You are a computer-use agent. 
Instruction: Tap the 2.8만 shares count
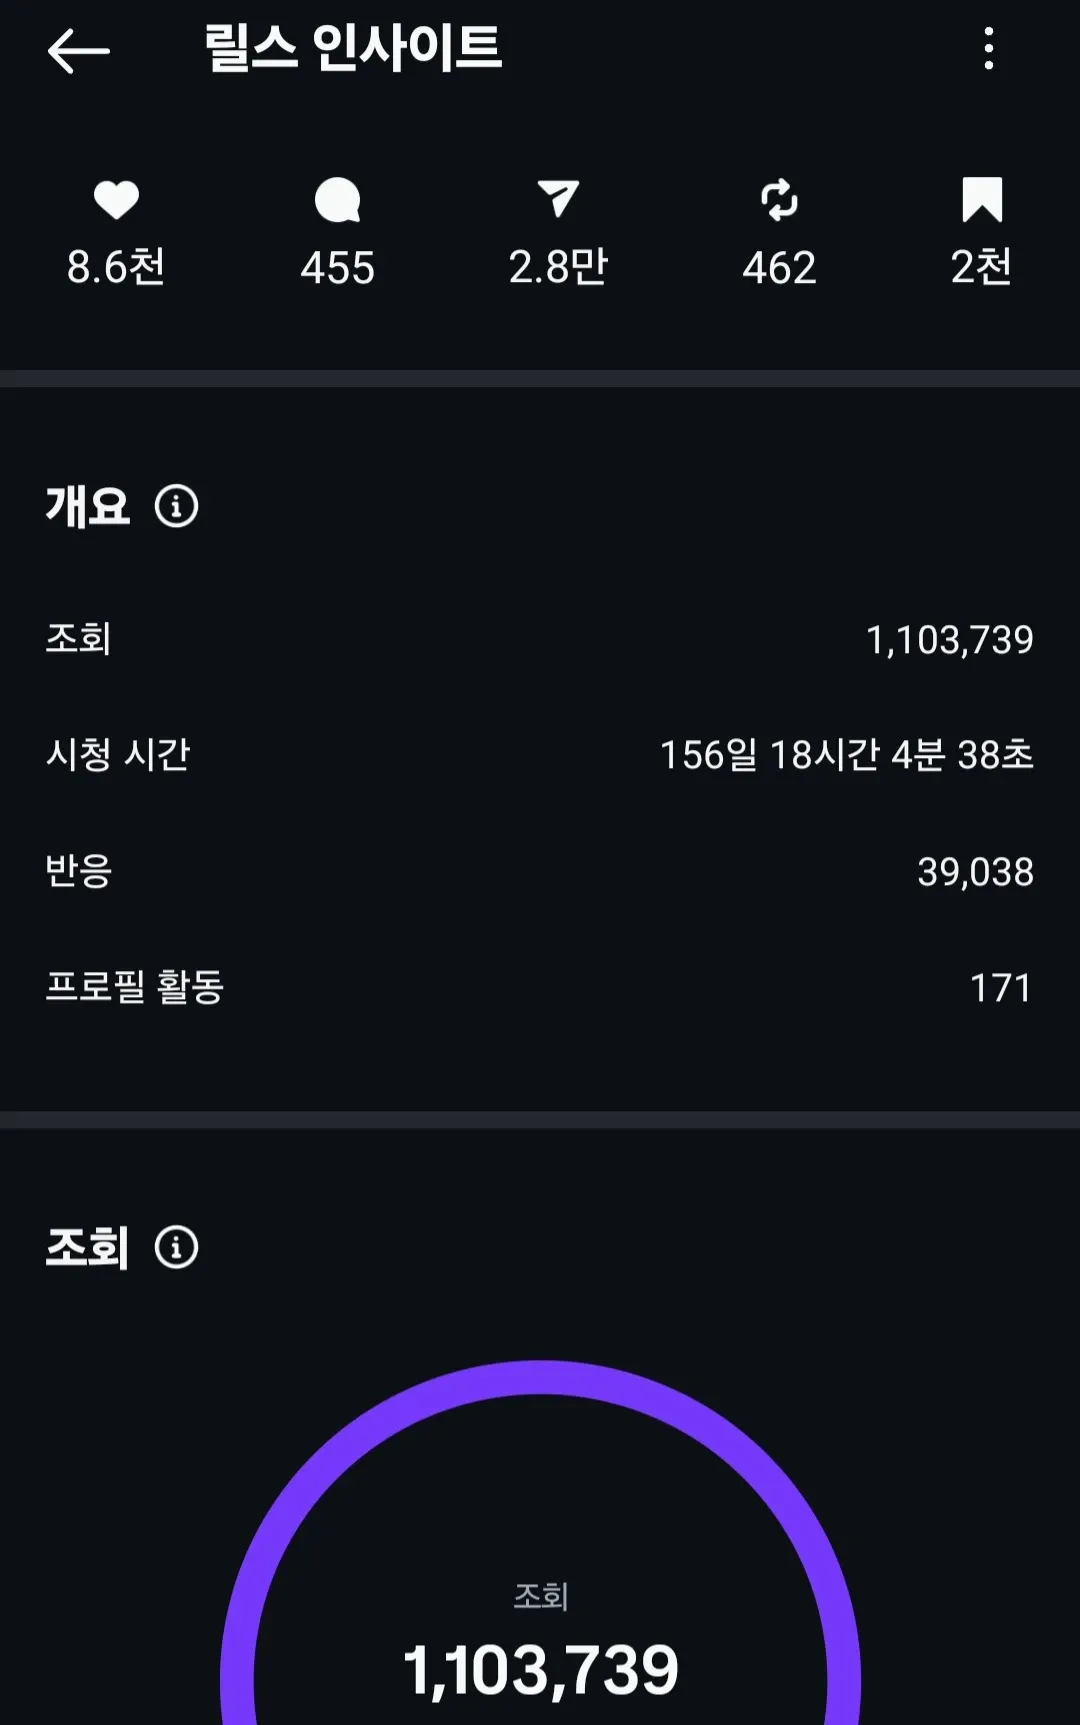558,267
